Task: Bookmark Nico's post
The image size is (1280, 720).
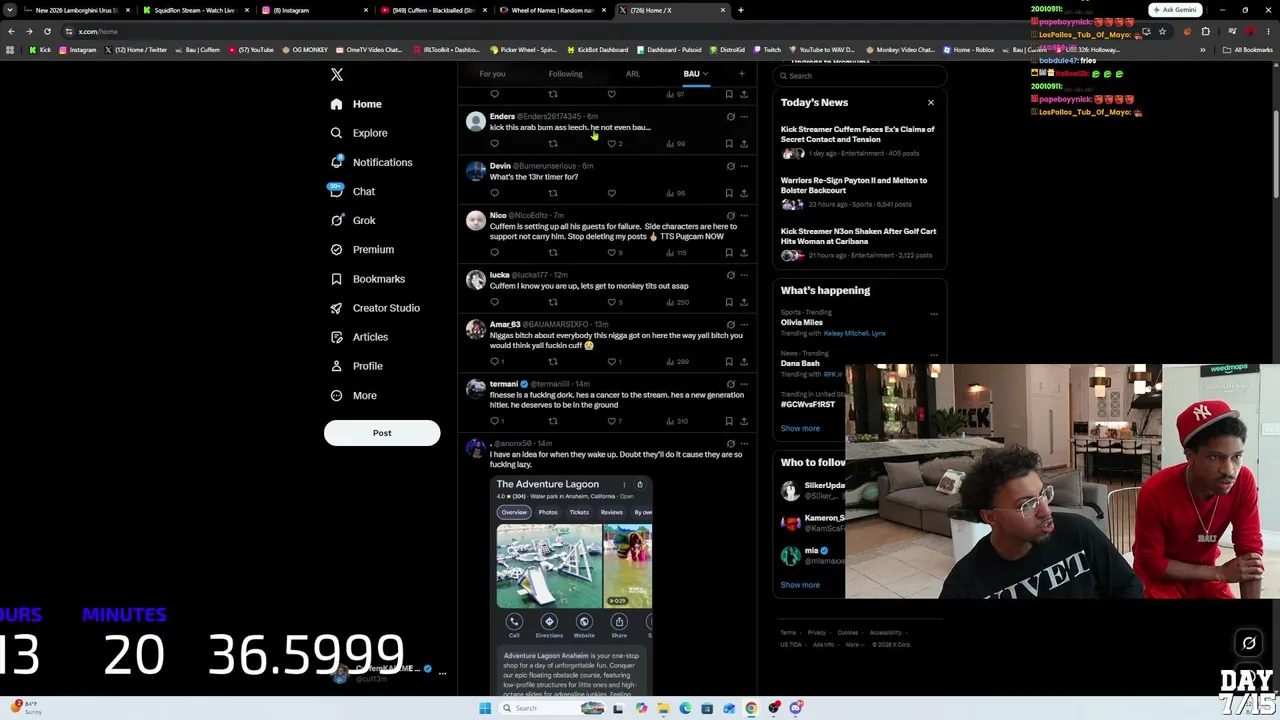Action: coord(729,252)
